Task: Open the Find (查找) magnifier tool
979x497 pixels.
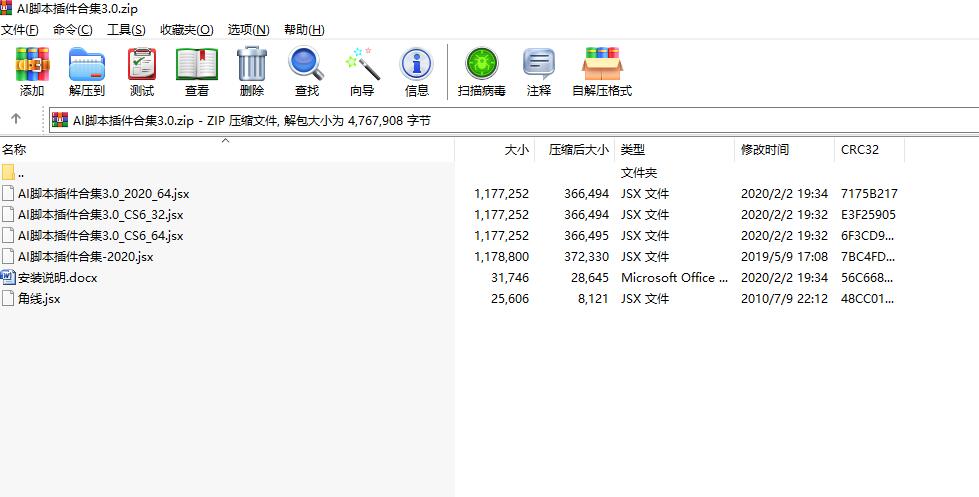Action: (307, 64)
